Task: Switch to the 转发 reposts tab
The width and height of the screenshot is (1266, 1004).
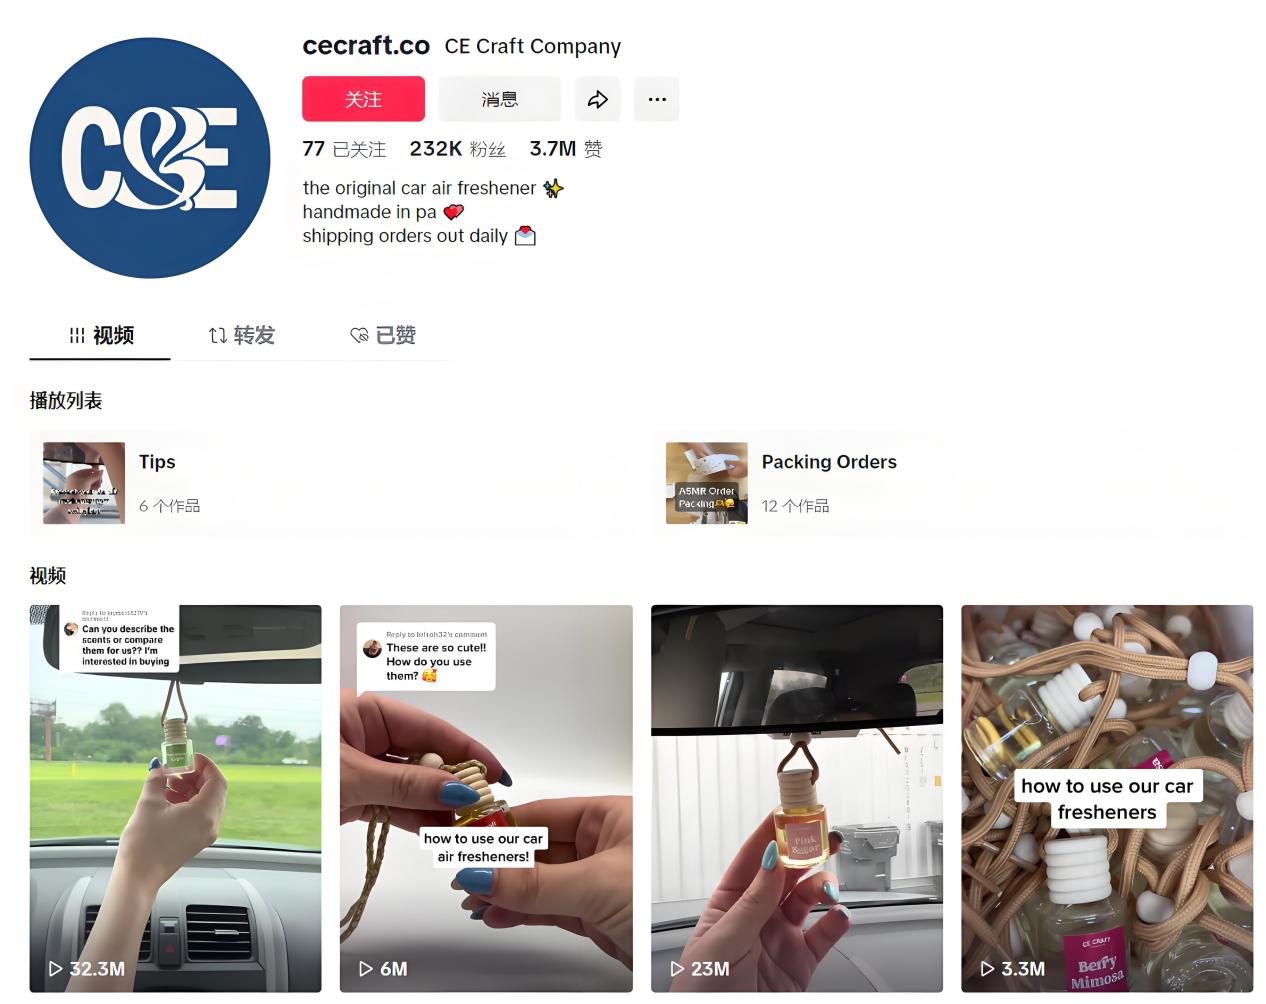Action: [x=241, y=336]
